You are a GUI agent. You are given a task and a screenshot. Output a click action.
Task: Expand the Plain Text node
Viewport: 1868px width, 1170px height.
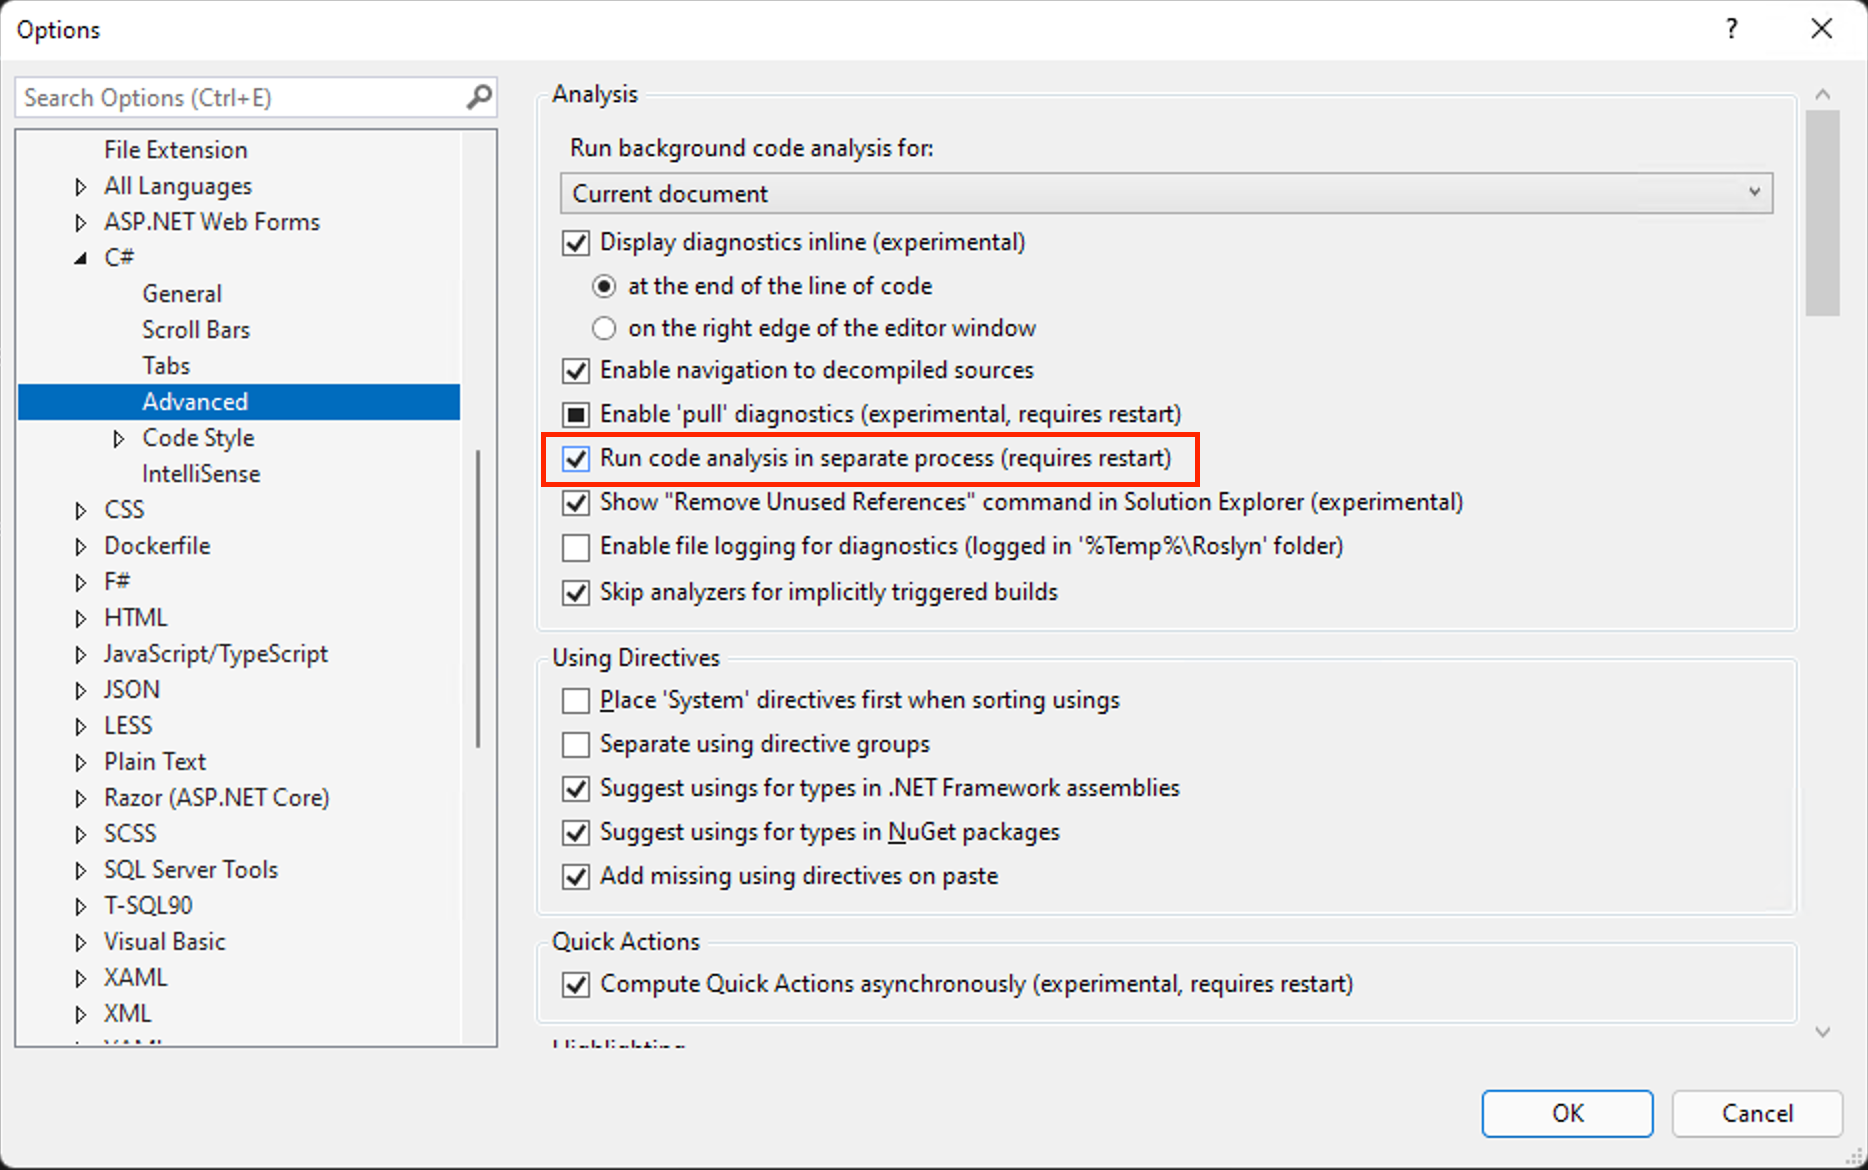click(x=81, y=763)
